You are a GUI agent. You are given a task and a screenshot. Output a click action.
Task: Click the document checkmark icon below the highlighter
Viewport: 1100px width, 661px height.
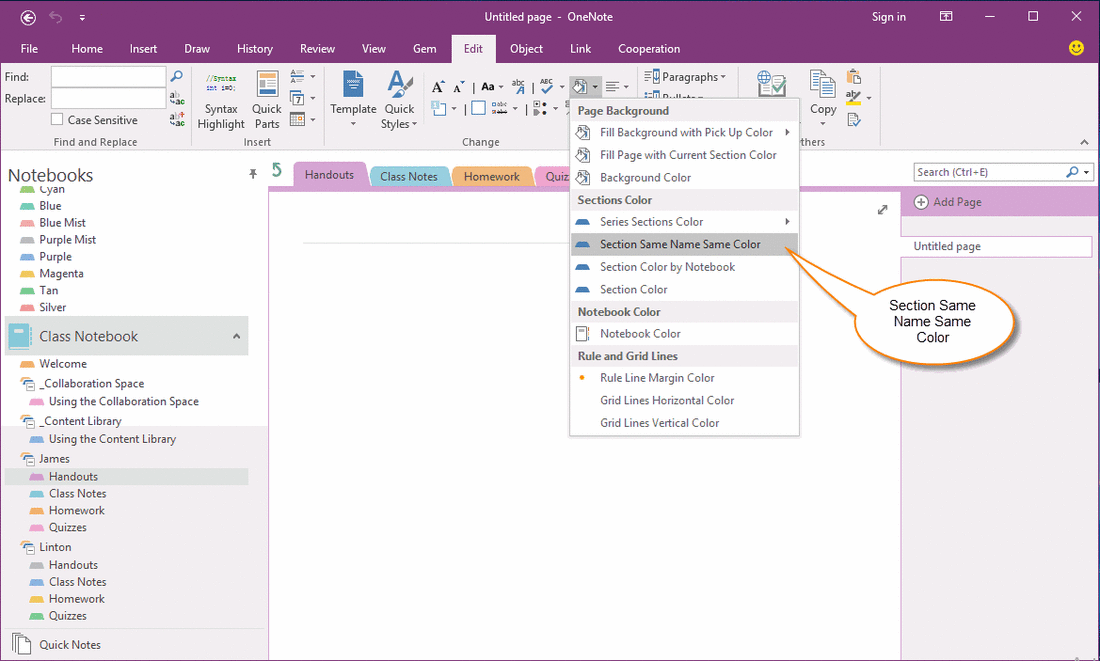pos(854,120)
